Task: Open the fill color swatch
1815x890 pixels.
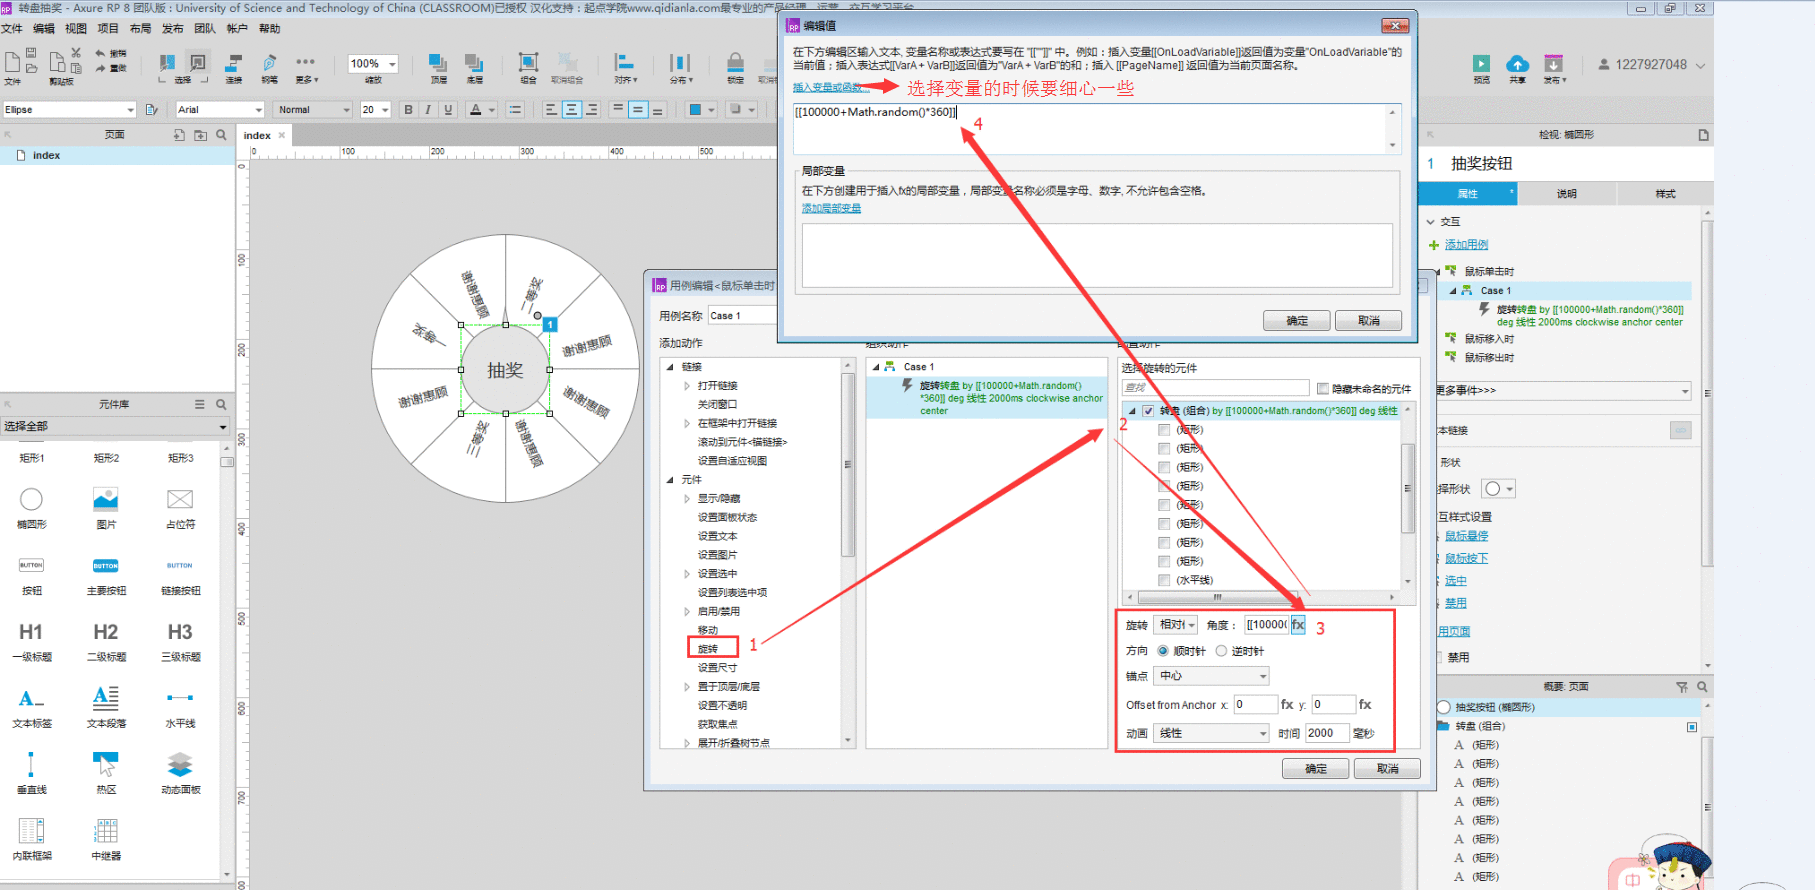Action: tap(696, 110)
